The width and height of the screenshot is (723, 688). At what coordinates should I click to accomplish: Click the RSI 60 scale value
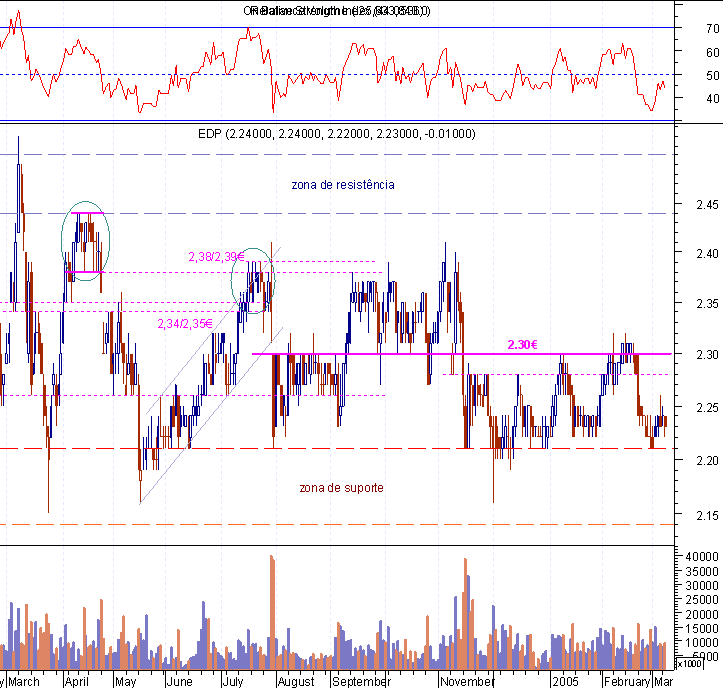coord(712,52)
